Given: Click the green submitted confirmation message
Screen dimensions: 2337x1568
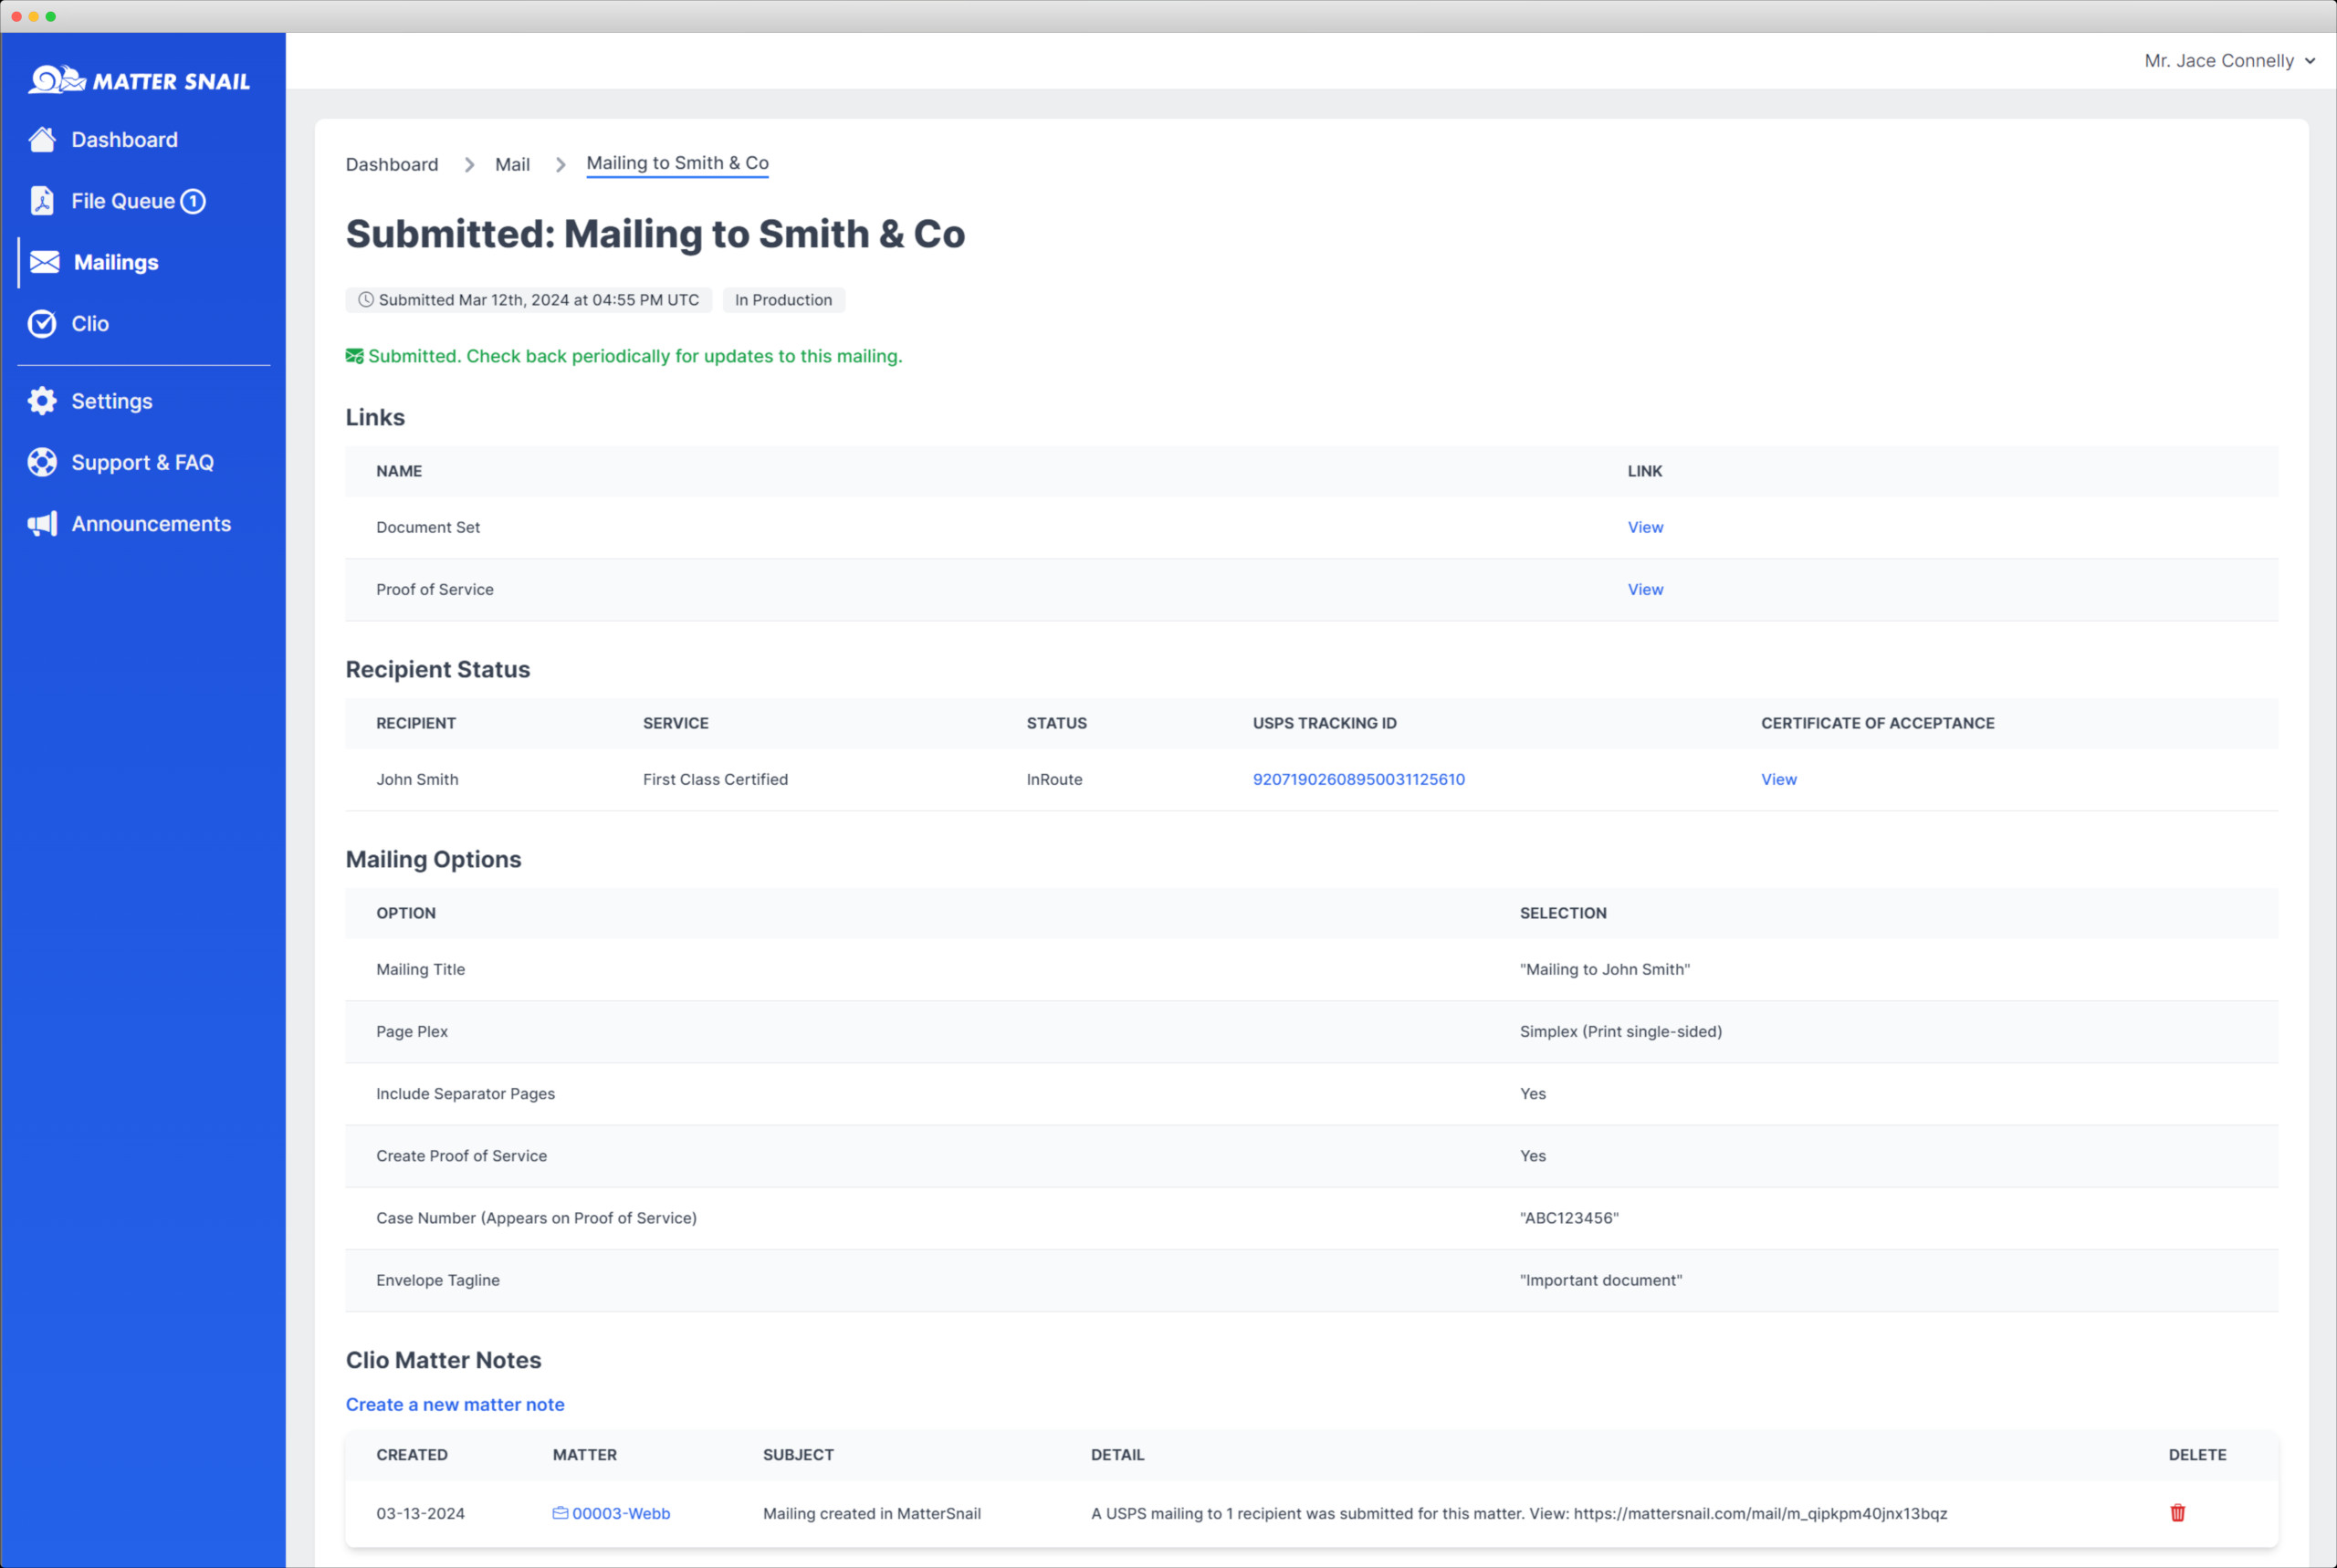Looking at the screenshot, I should (634, 356).
